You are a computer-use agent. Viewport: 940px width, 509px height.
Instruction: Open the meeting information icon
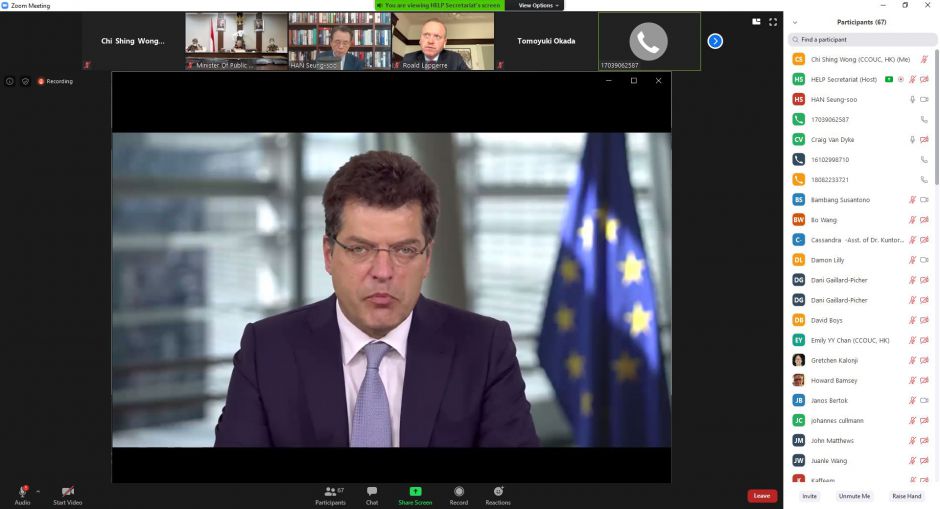[x=10, y=81]
